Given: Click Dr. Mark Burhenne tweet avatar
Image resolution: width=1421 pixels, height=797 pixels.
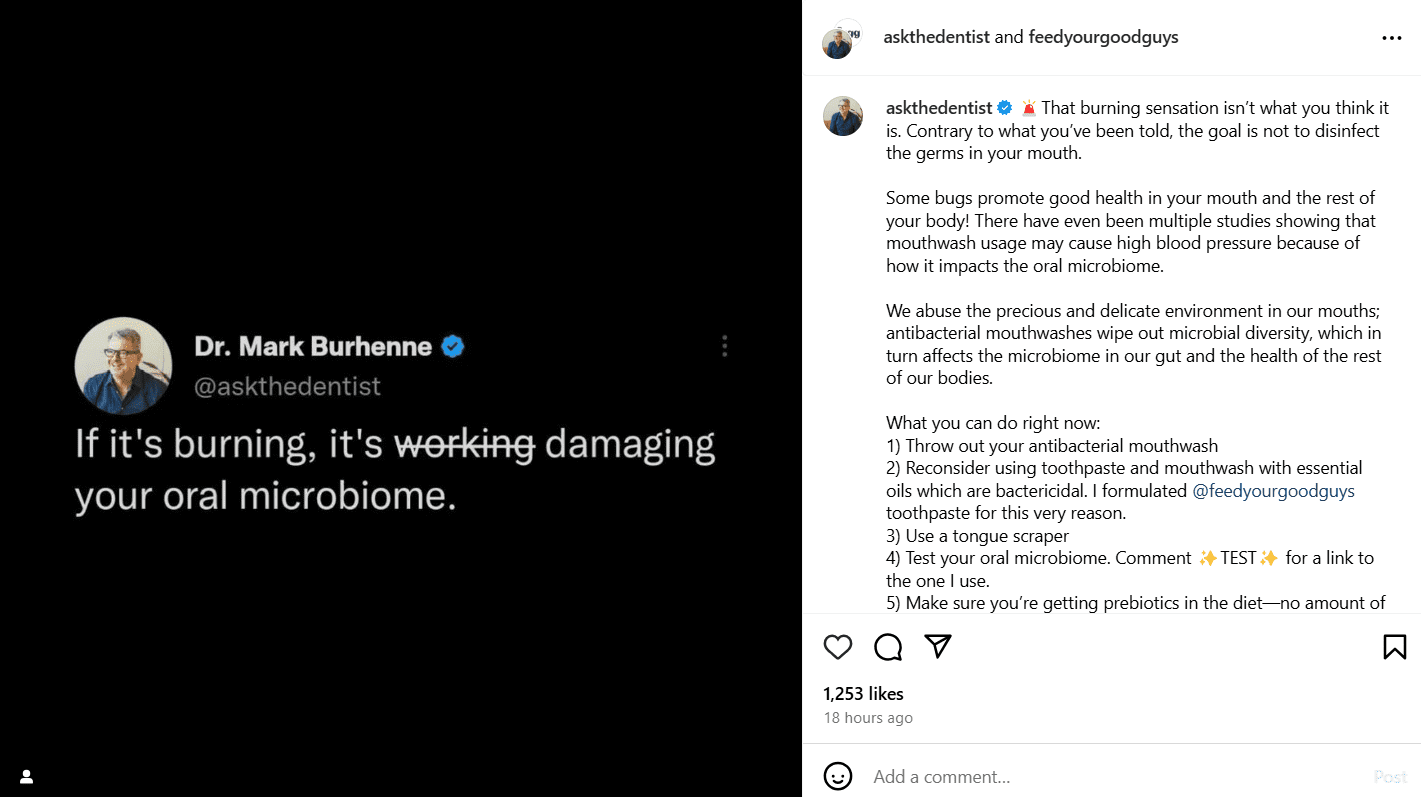Looking at the screenshot, I should (124, 366).
